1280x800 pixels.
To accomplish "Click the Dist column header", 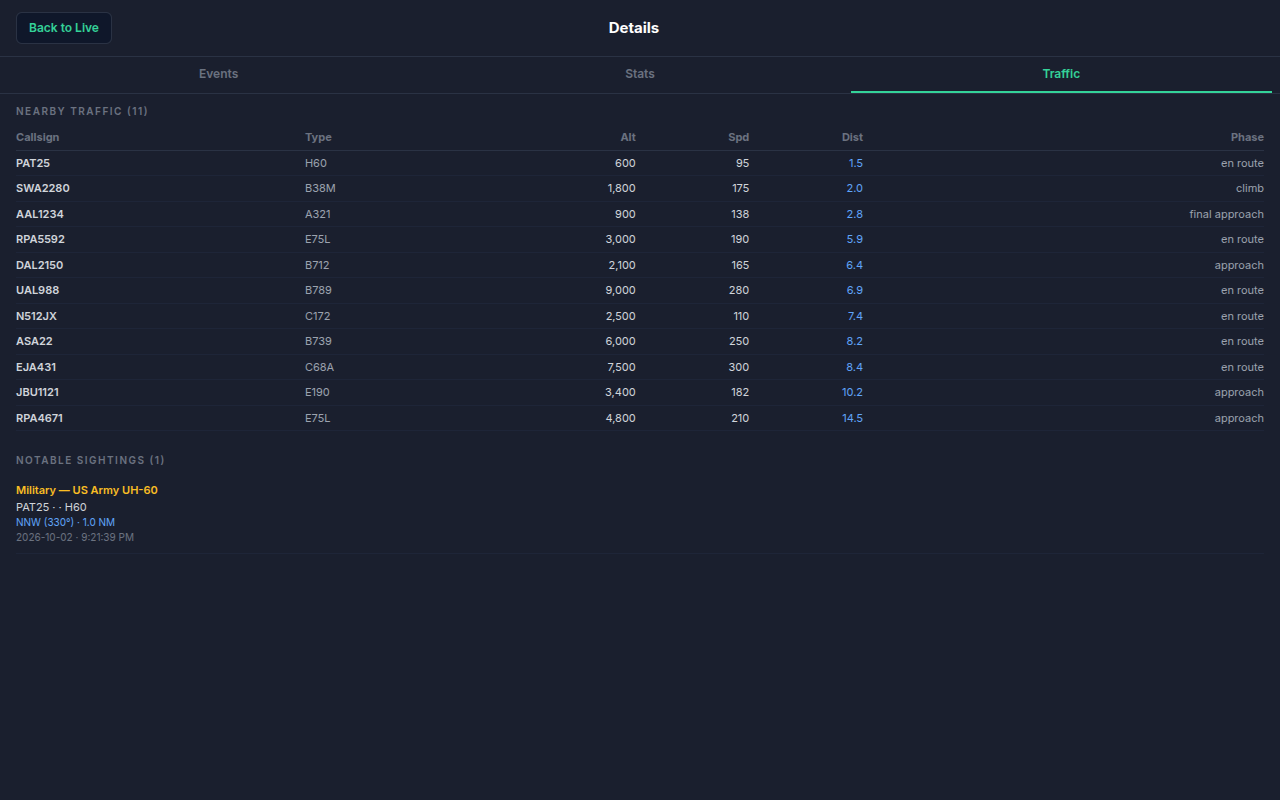I will (x=852, y=137).
